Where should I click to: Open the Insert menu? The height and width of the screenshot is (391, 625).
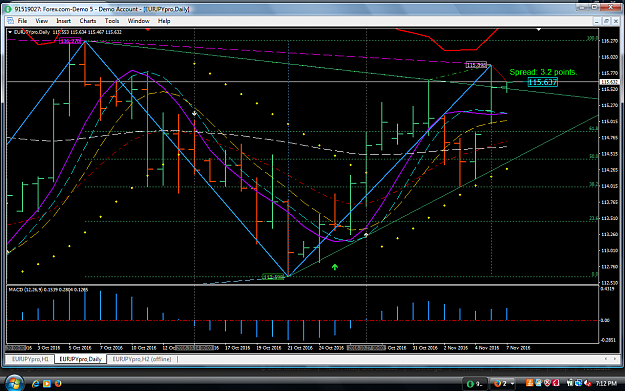point(63,21)
